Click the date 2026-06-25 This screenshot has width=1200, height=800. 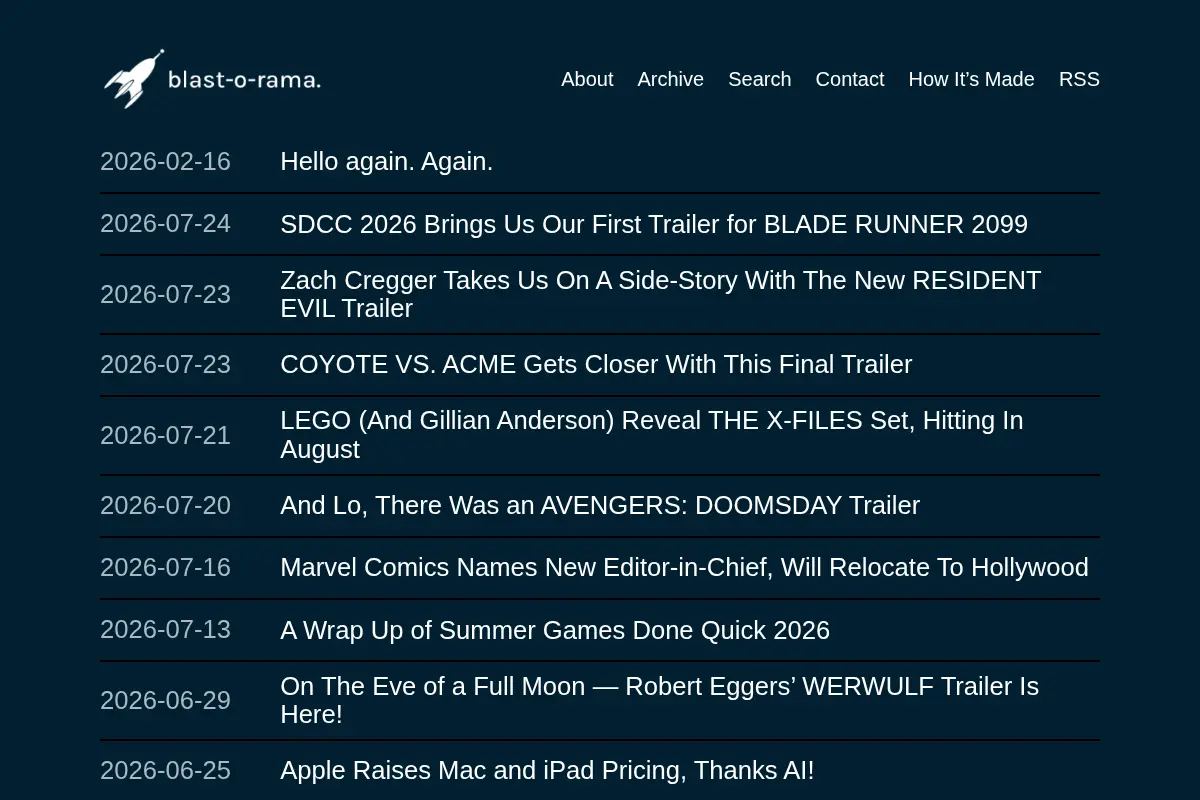165,770
